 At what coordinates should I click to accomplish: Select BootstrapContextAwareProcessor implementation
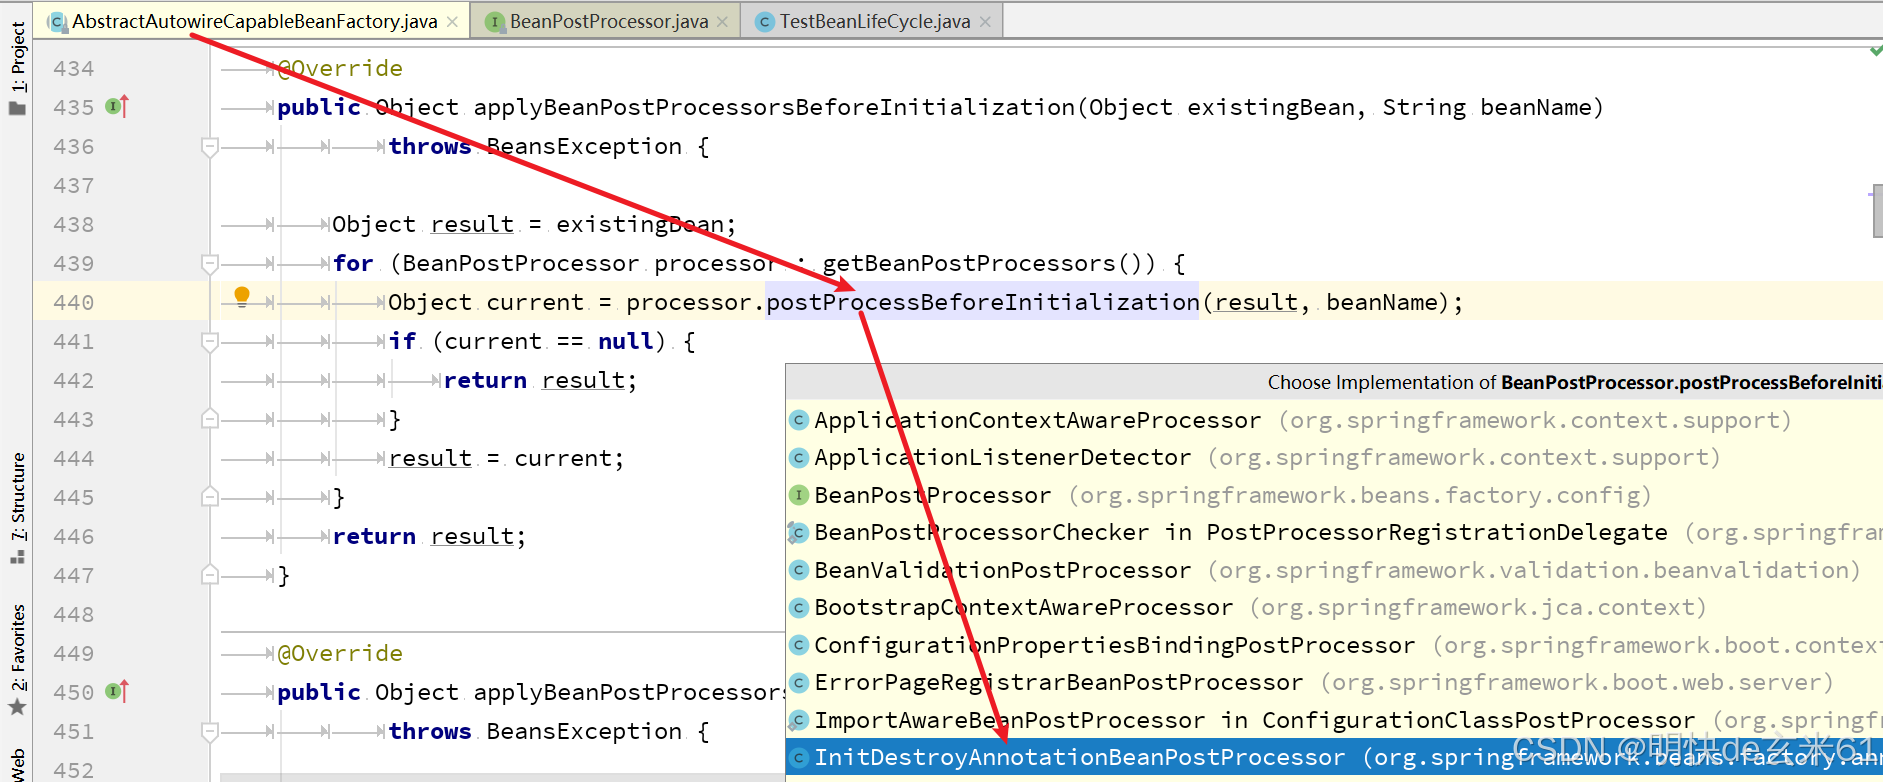(1334, 608)
